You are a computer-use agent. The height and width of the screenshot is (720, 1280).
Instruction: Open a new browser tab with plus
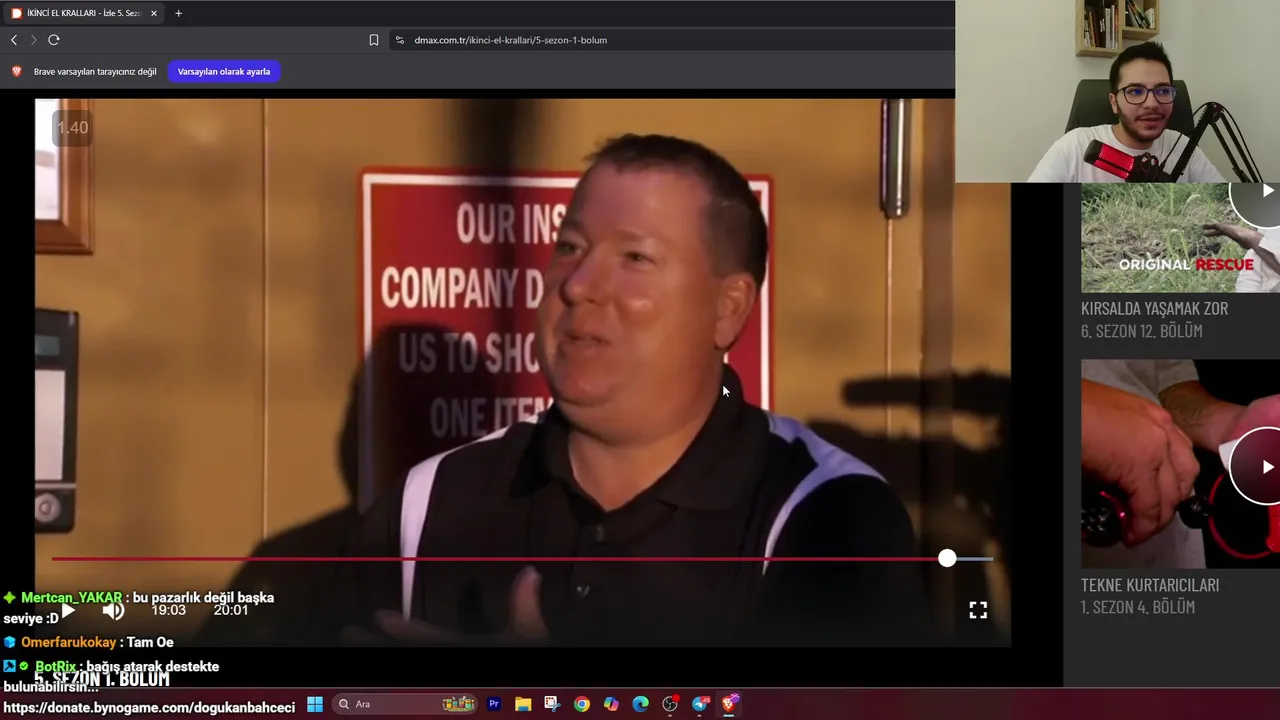[178, 13]
